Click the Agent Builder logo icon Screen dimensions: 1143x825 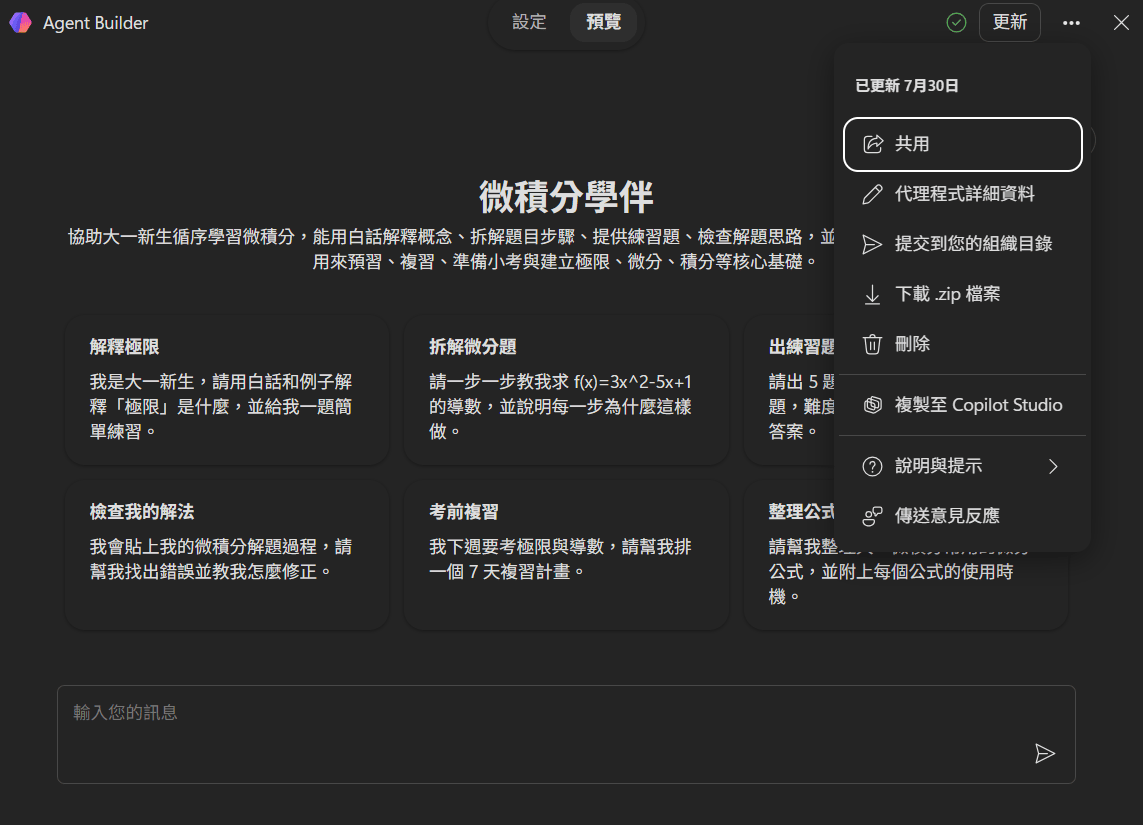tap(20, 23)
